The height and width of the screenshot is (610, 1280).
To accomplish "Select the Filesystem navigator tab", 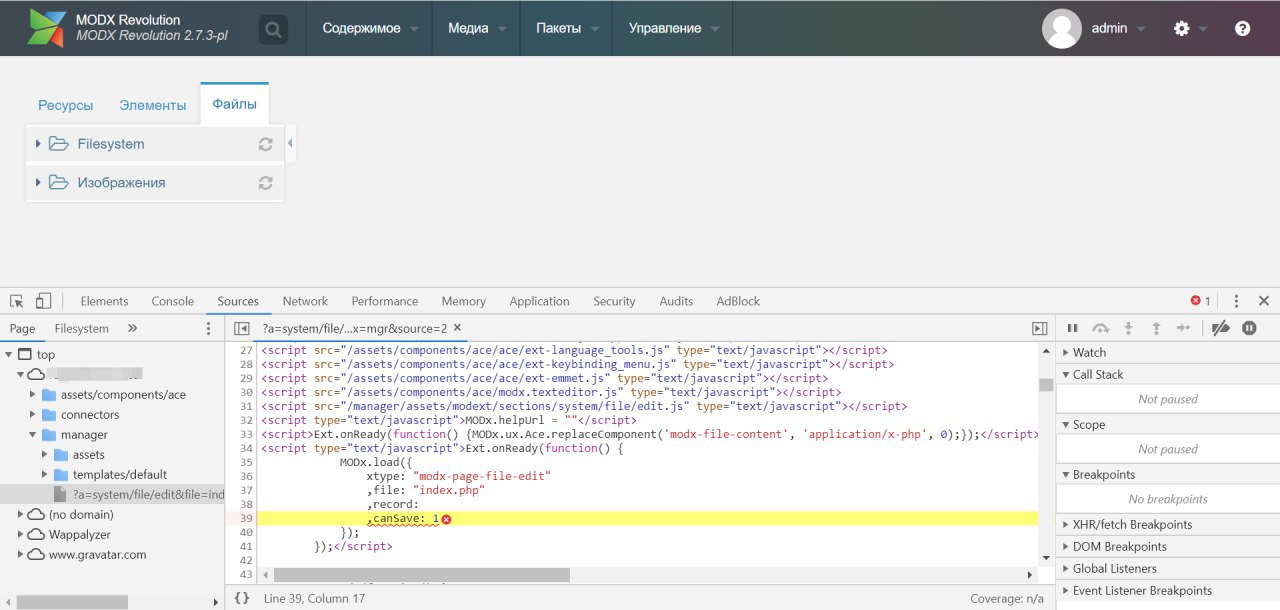I will (82, 328).
